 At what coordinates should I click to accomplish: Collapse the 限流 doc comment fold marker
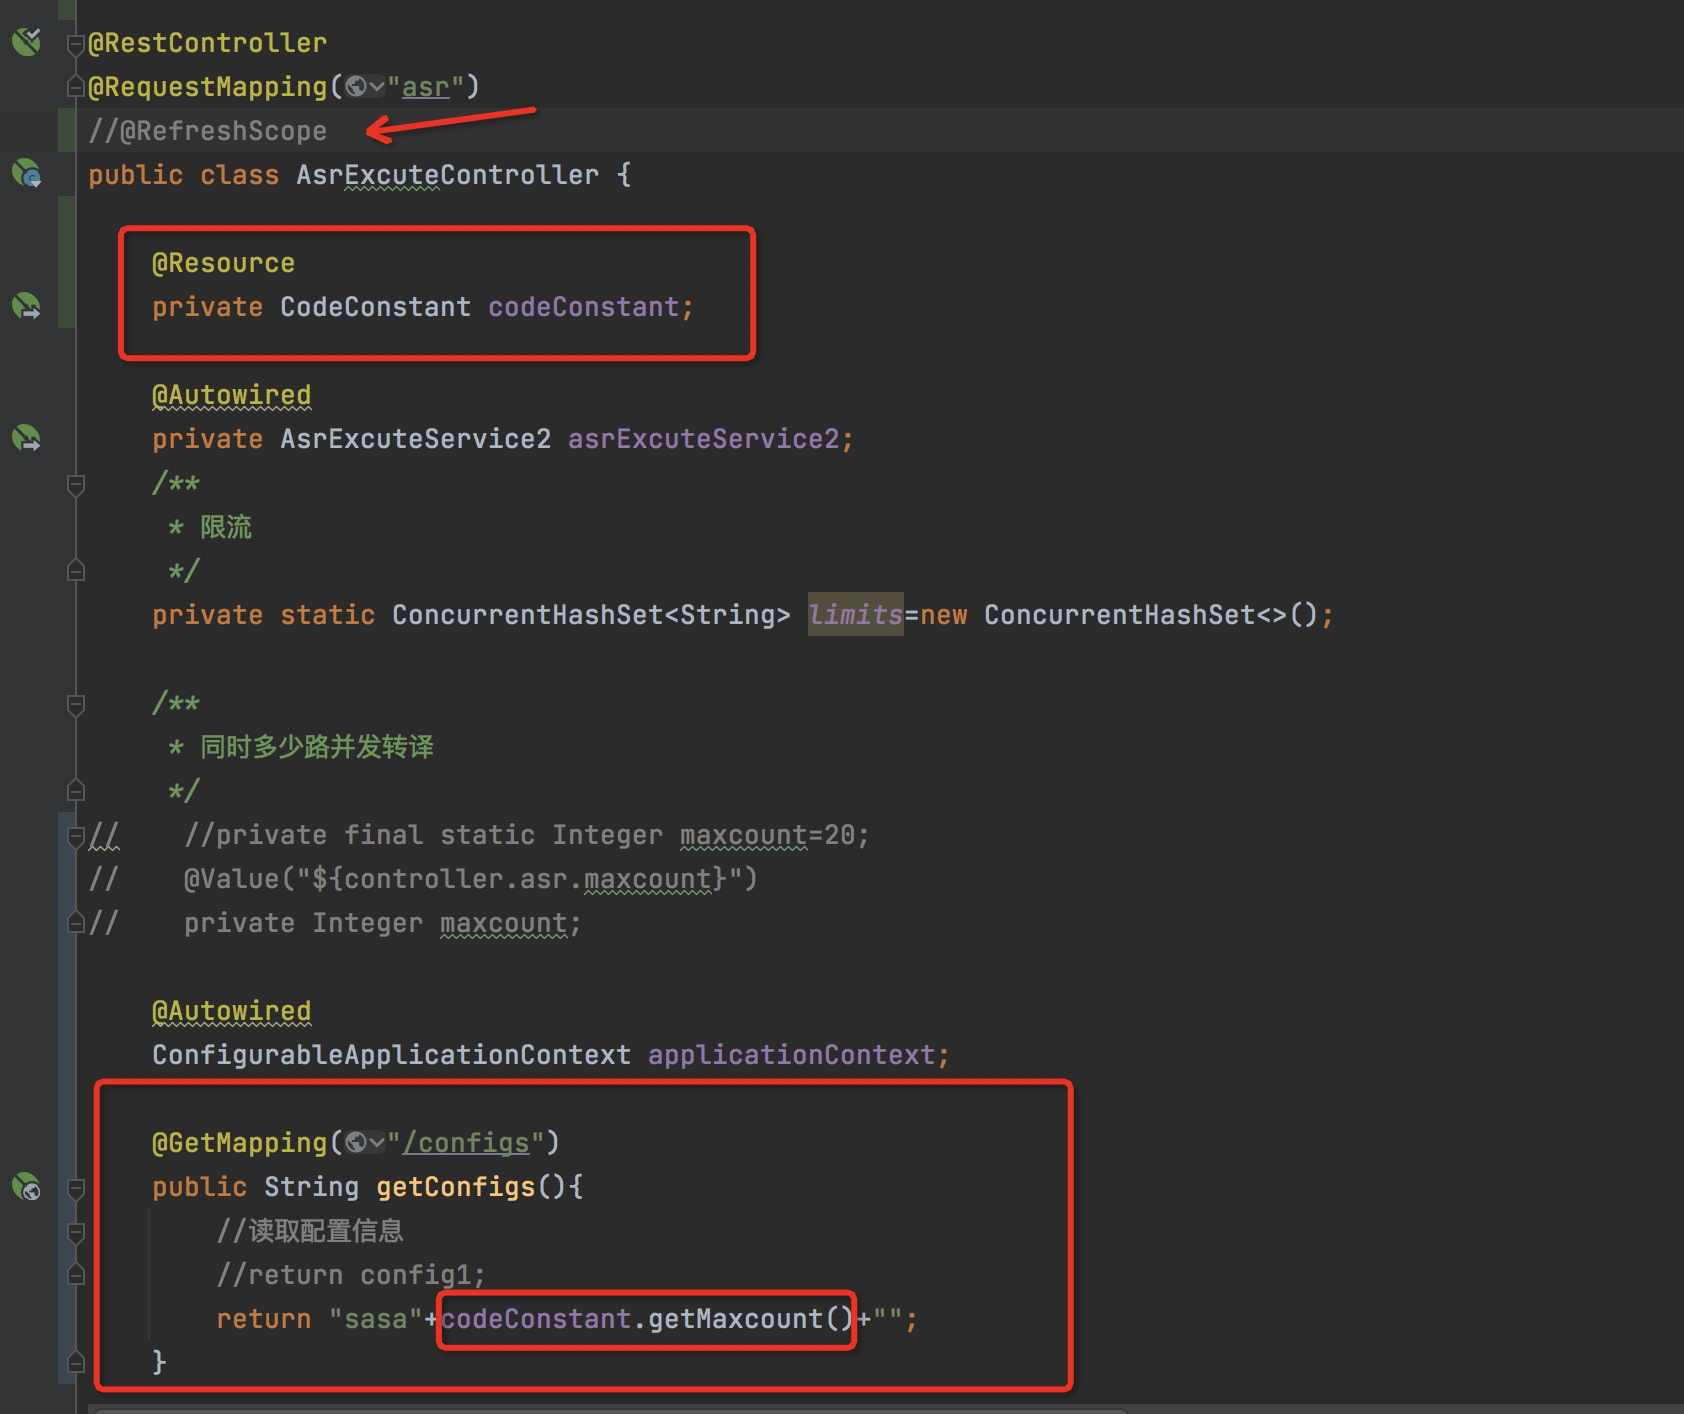[x=75, y=485]
